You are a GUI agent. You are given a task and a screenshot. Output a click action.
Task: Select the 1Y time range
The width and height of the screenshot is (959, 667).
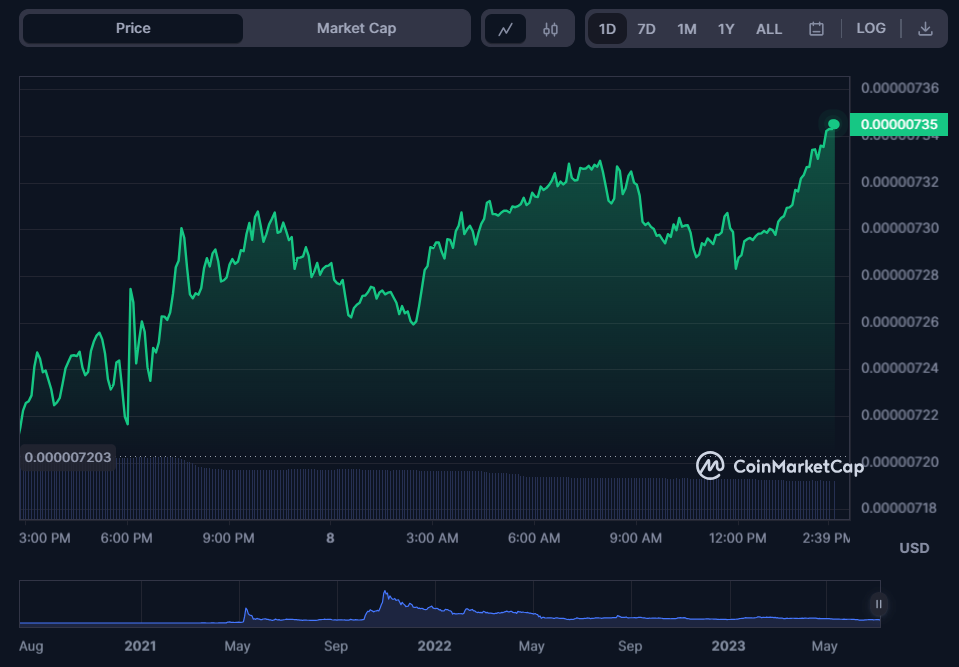coord(726,29)
